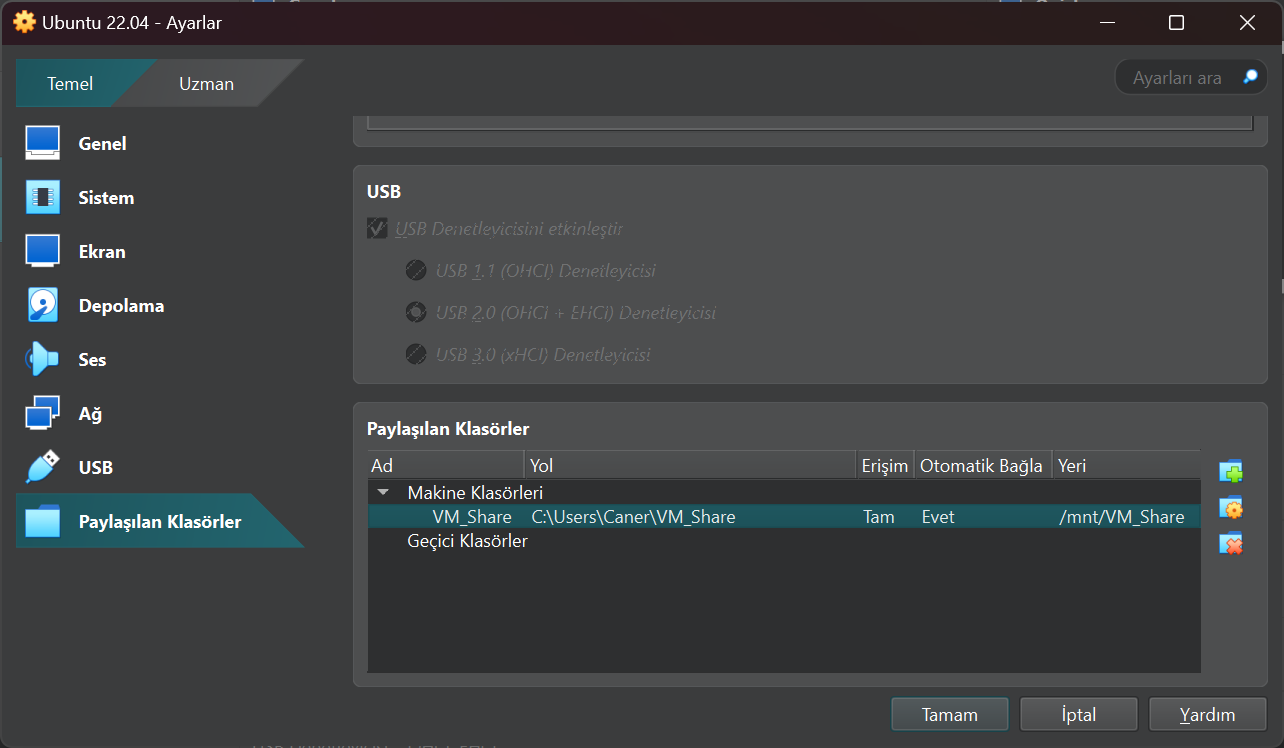Edit the selected shared folder

[1231, 508]
